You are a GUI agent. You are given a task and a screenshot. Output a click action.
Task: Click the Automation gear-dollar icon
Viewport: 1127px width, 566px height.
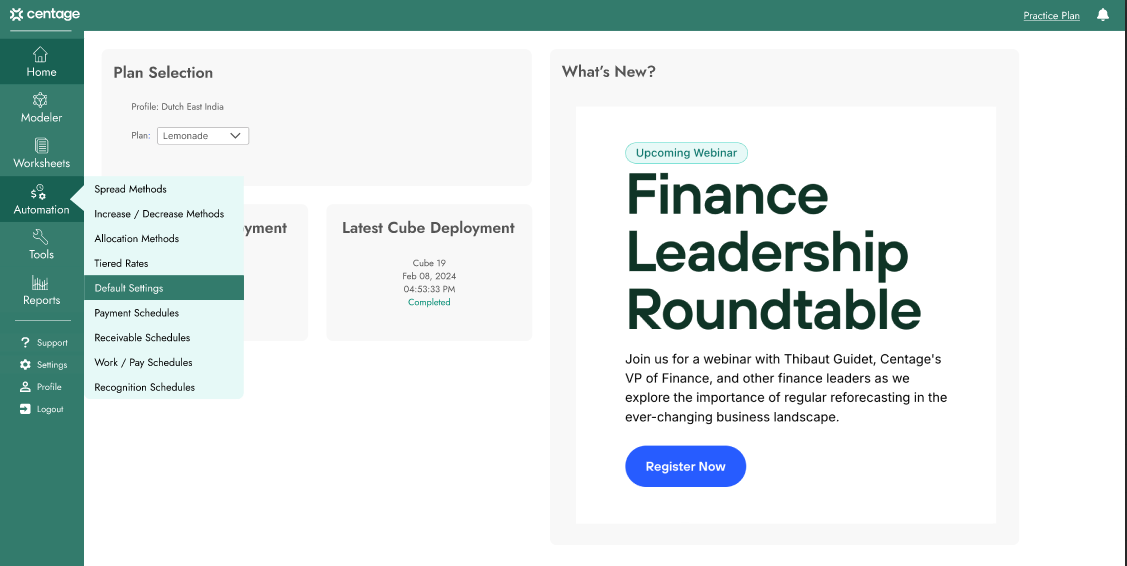[x=38, y=192]
